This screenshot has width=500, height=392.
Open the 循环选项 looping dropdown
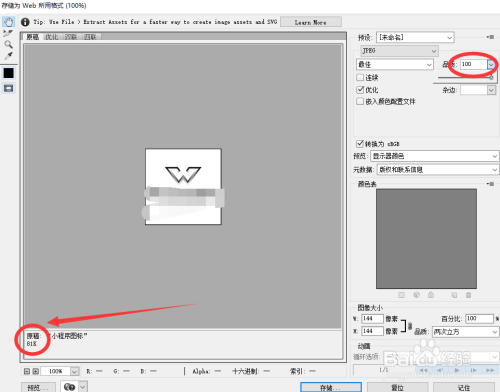tap(440, 357)
